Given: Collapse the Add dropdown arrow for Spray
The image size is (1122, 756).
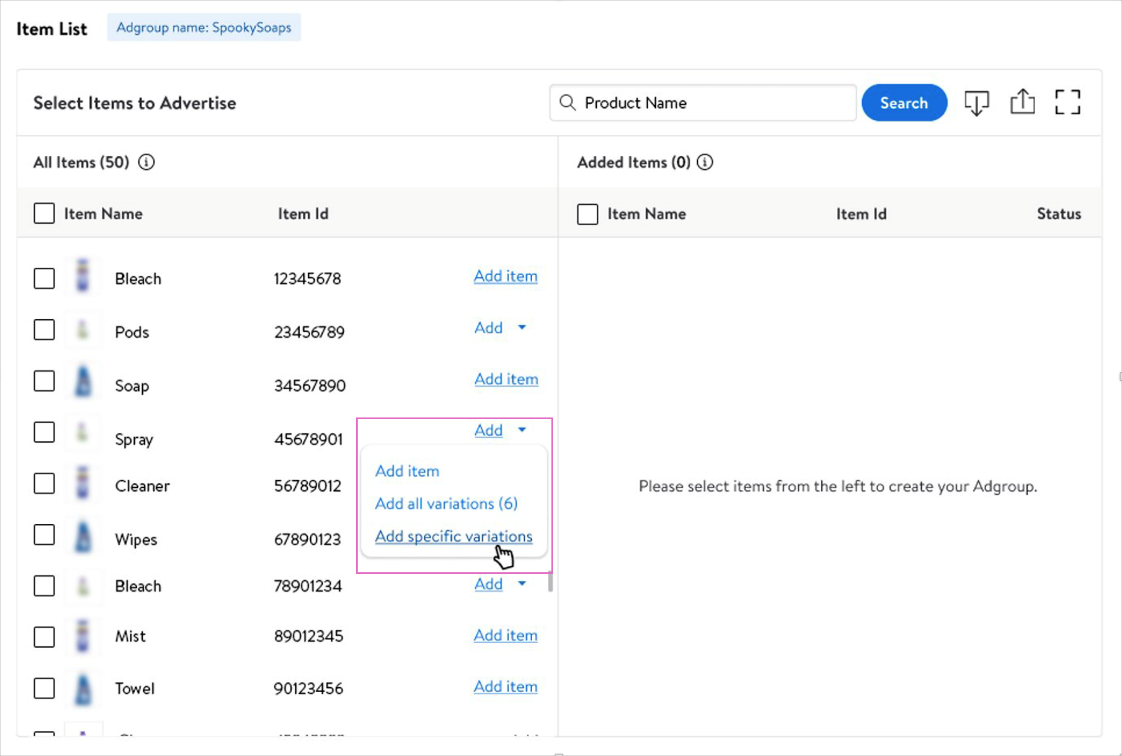Looking at the screenshot, I should click(522, 430).
